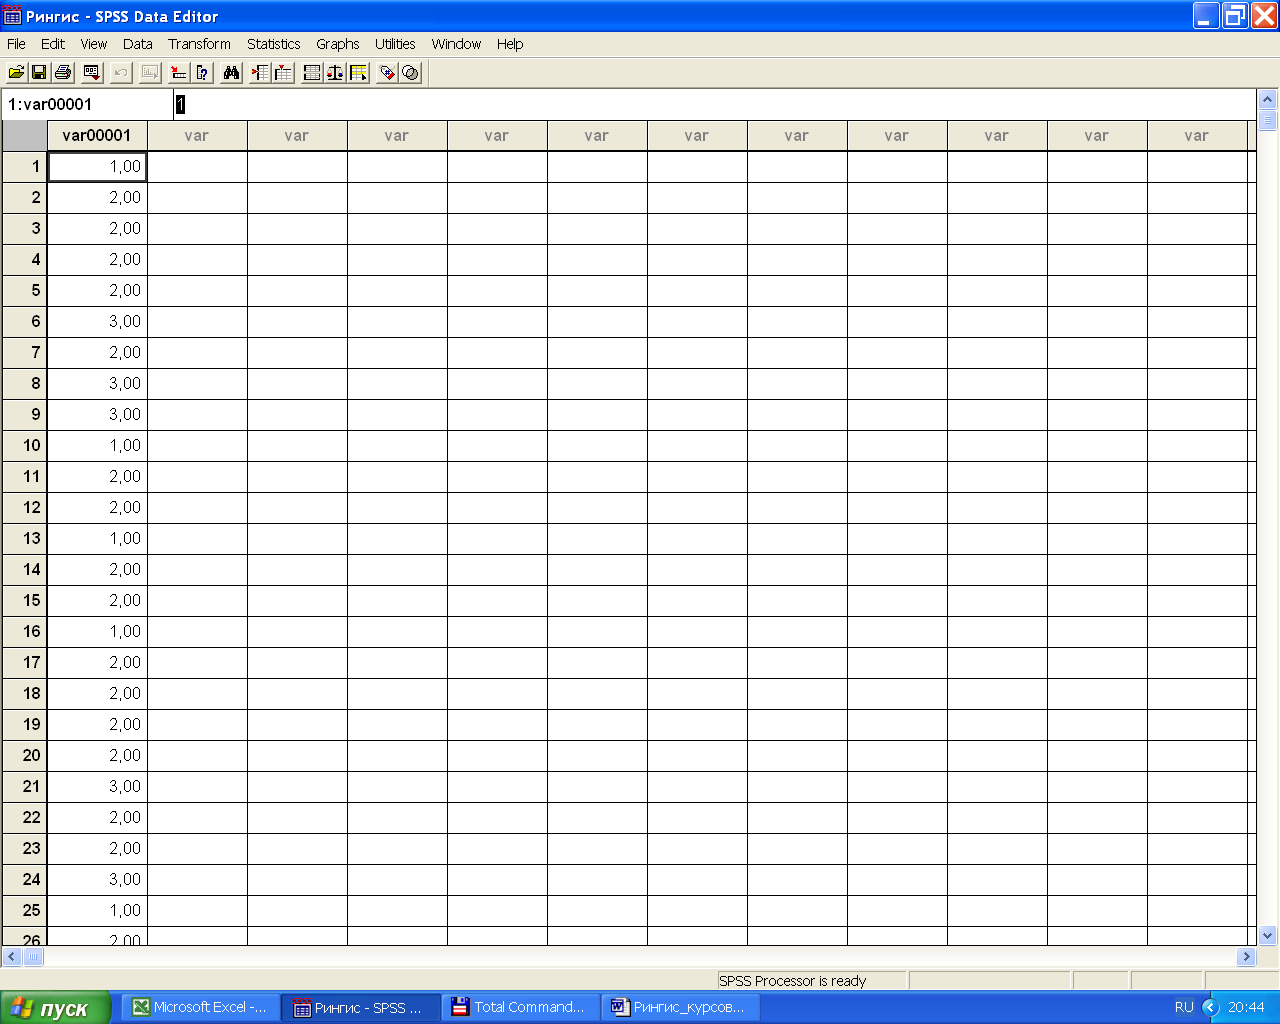Select the 2,00 value in row 18

[98, 694]
